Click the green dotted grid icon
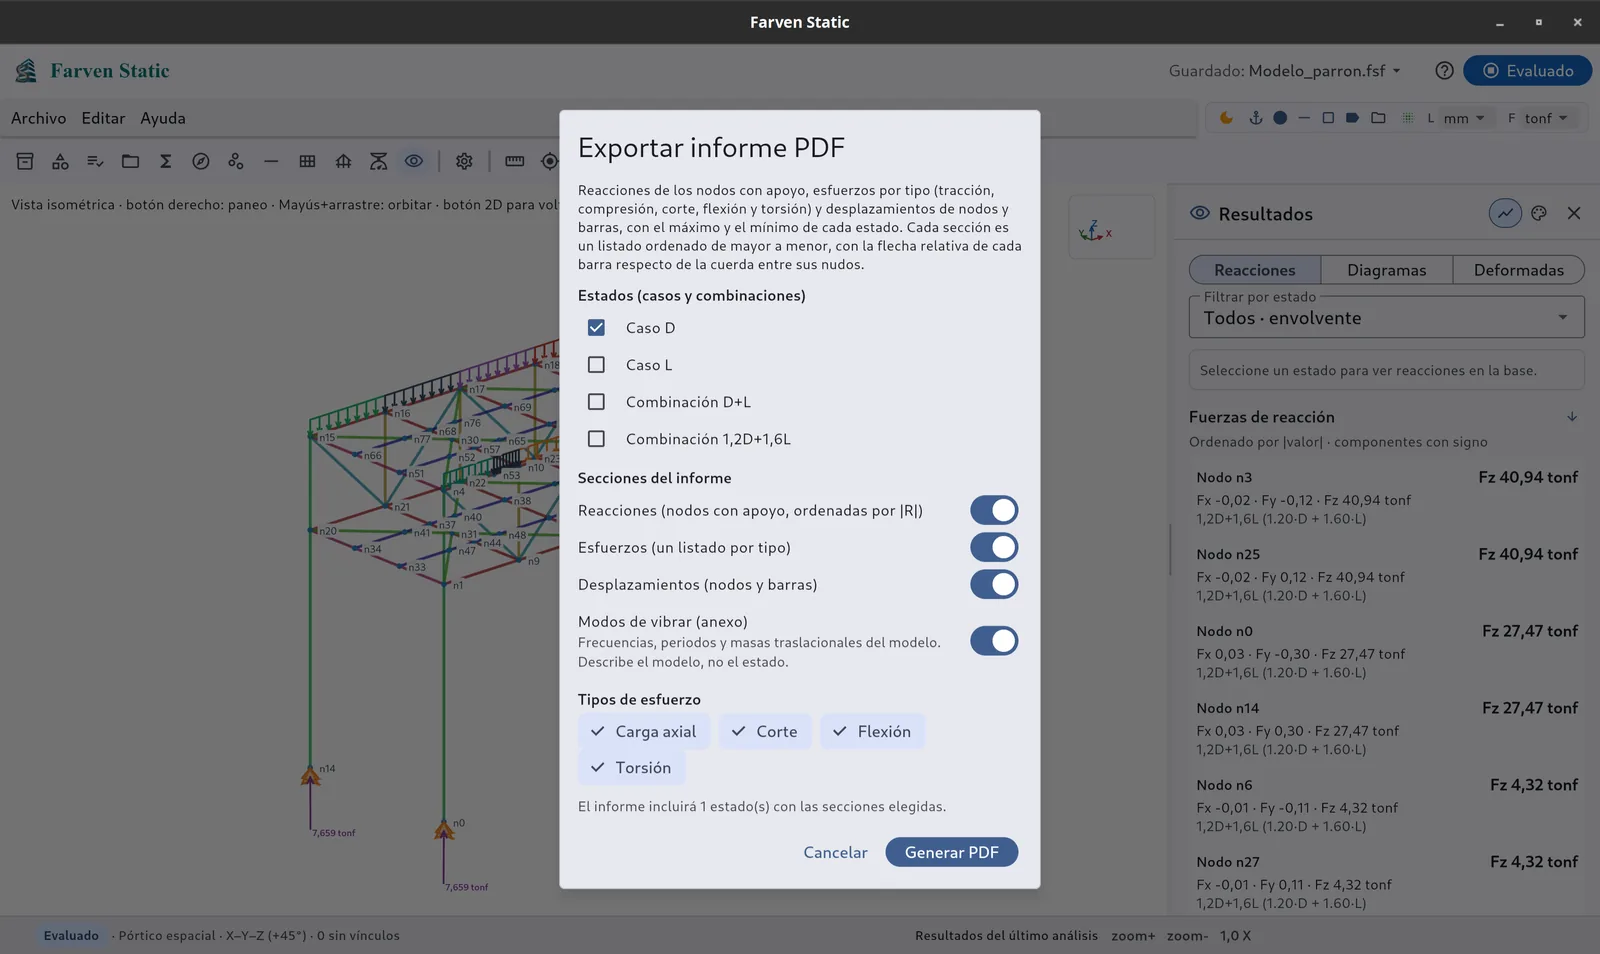The width and height of the screenshot is (1600, 954). (1408, 118)
